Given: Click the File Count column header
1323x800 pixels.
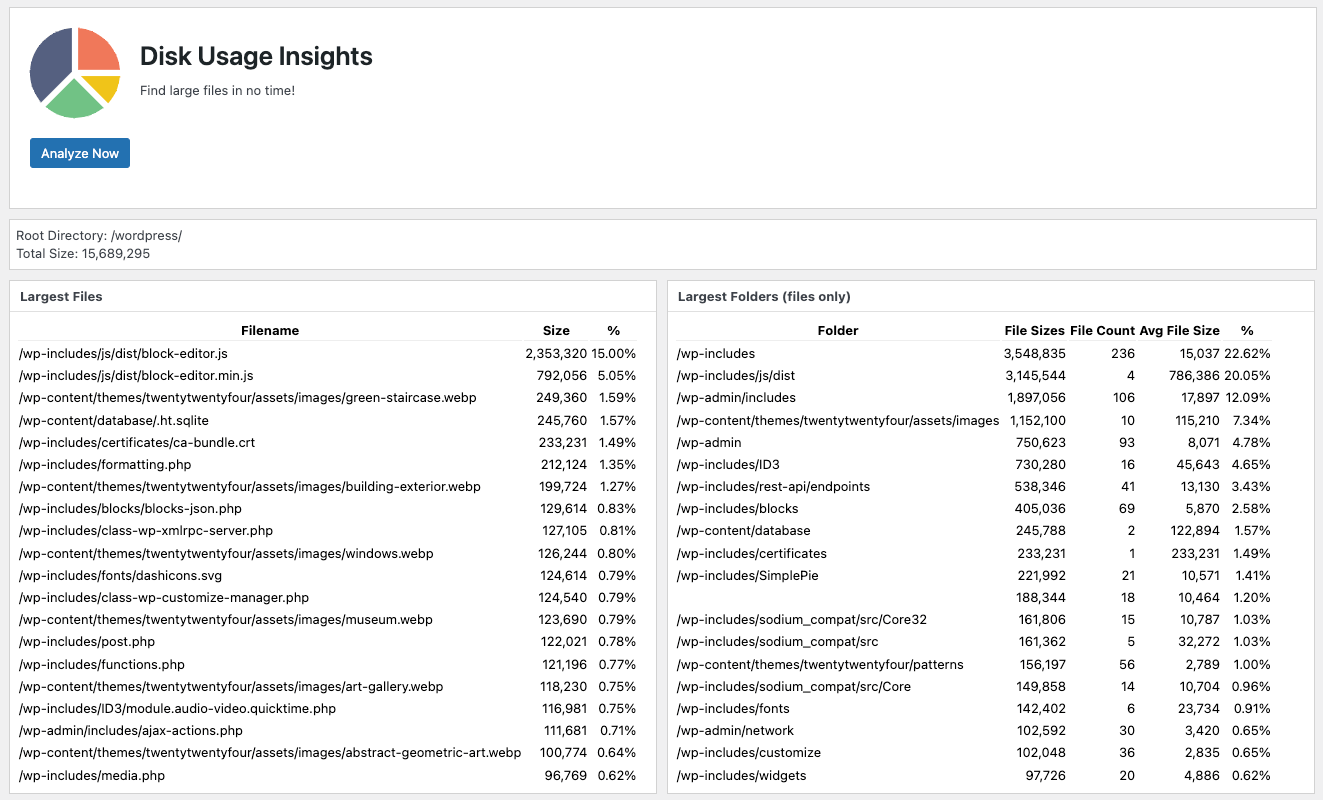Looking at the screenshot, I should pyautogui.click(x=1103, y=330).
